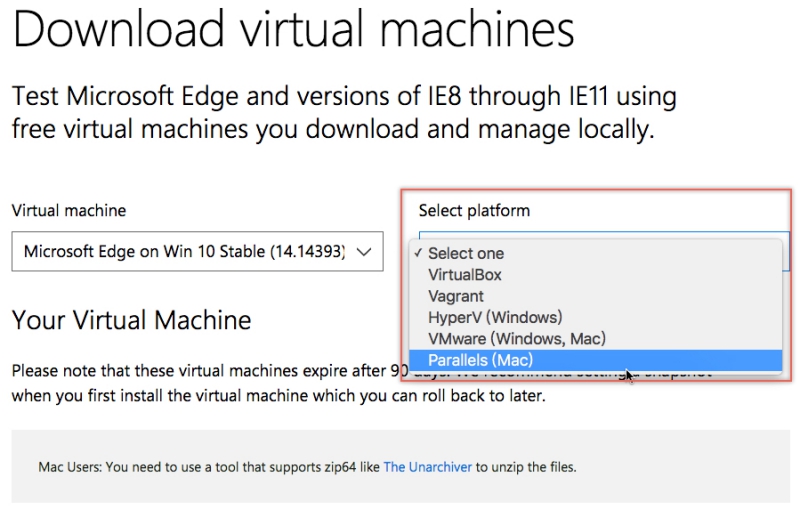This screenshot has width=800, height=517.
Task: Click the 'Test Microsoft Edge' intro paragraph
Action: pyautogui.click(x=344, y=113)
